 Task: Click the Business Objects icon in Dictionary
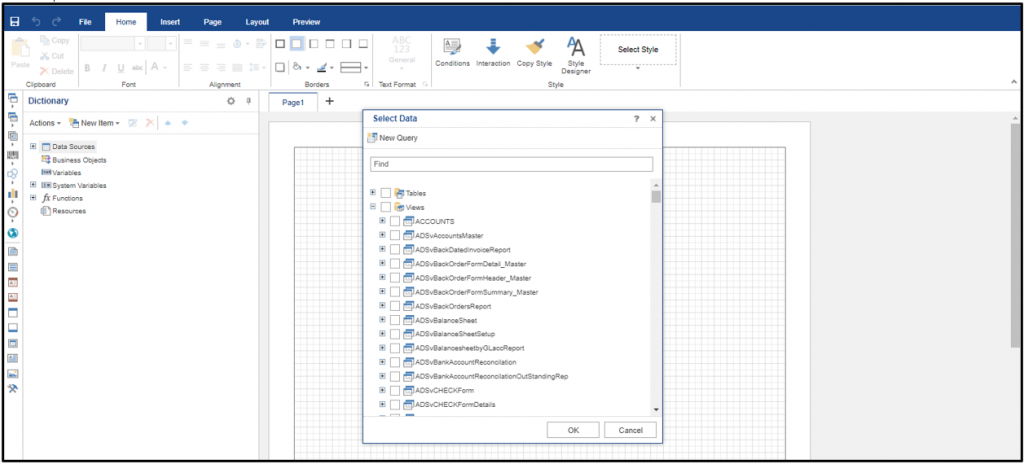click(x=46, y=159)
